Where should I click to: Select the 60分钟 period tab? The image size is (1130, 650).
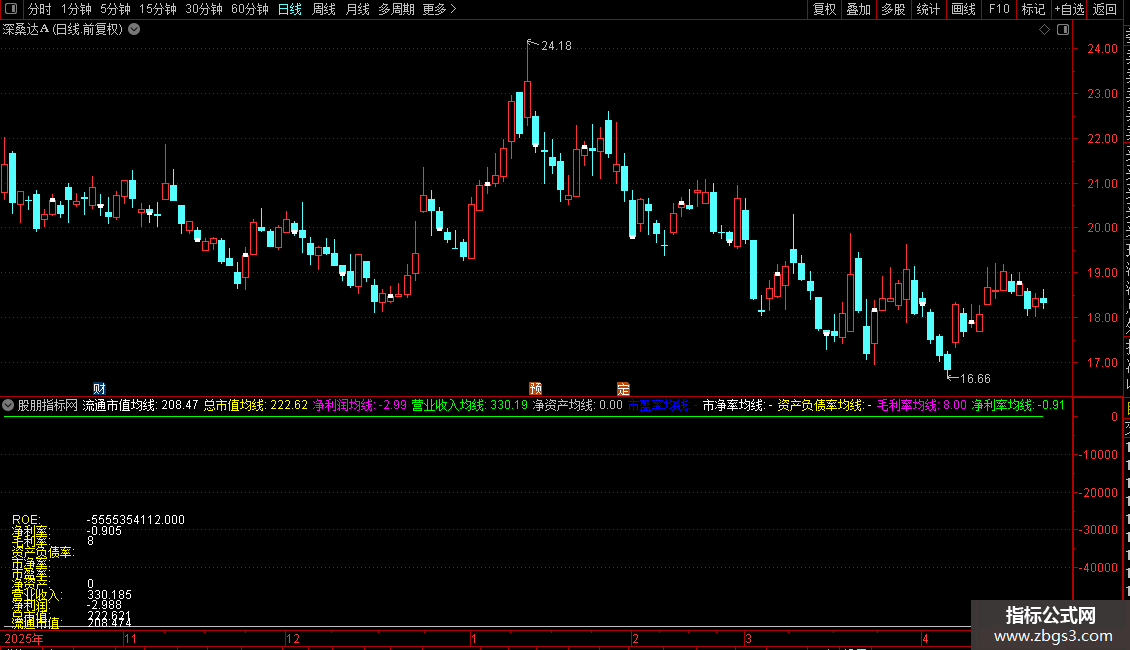(250, 9)
